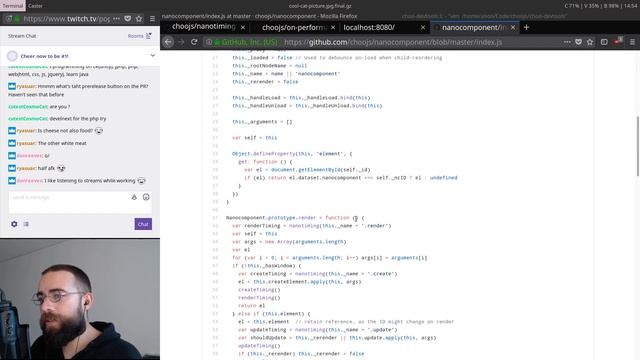
Task: Click line 'var self = this' above Object.defineProperty
Action: pyautogui.click(x=255, y=138)
